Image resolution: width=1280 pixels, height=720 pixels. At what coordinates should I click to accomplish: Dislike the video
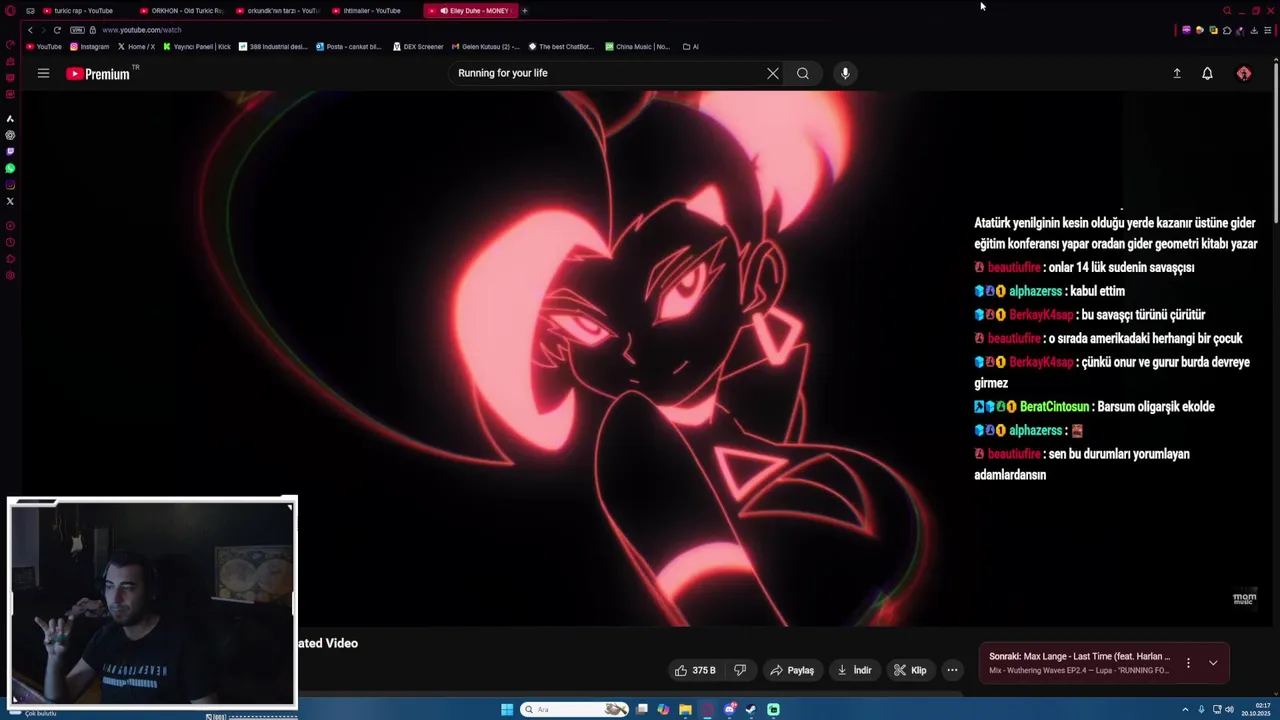click(740, 670)
